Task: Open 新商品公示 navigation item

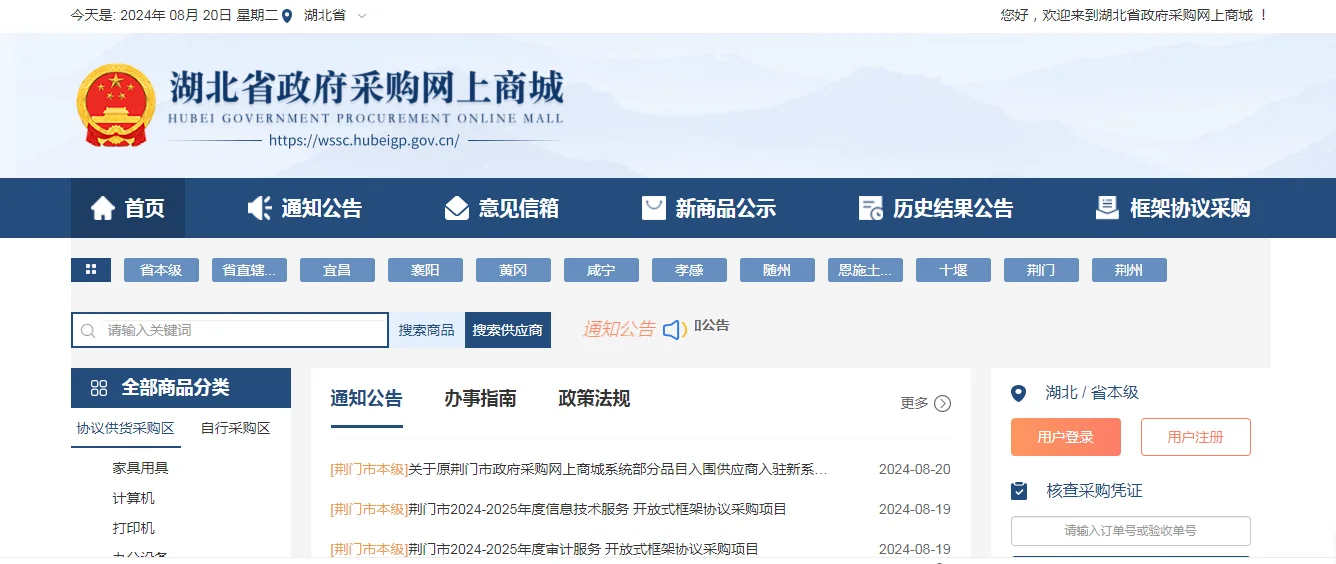Action: tap(709, 208)
